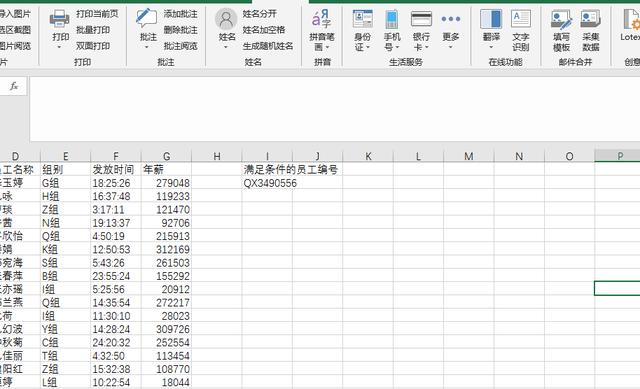Click the 翻译 translate icon
The width and height of the screenshot is (640, 389).
[x=491, y=19]
